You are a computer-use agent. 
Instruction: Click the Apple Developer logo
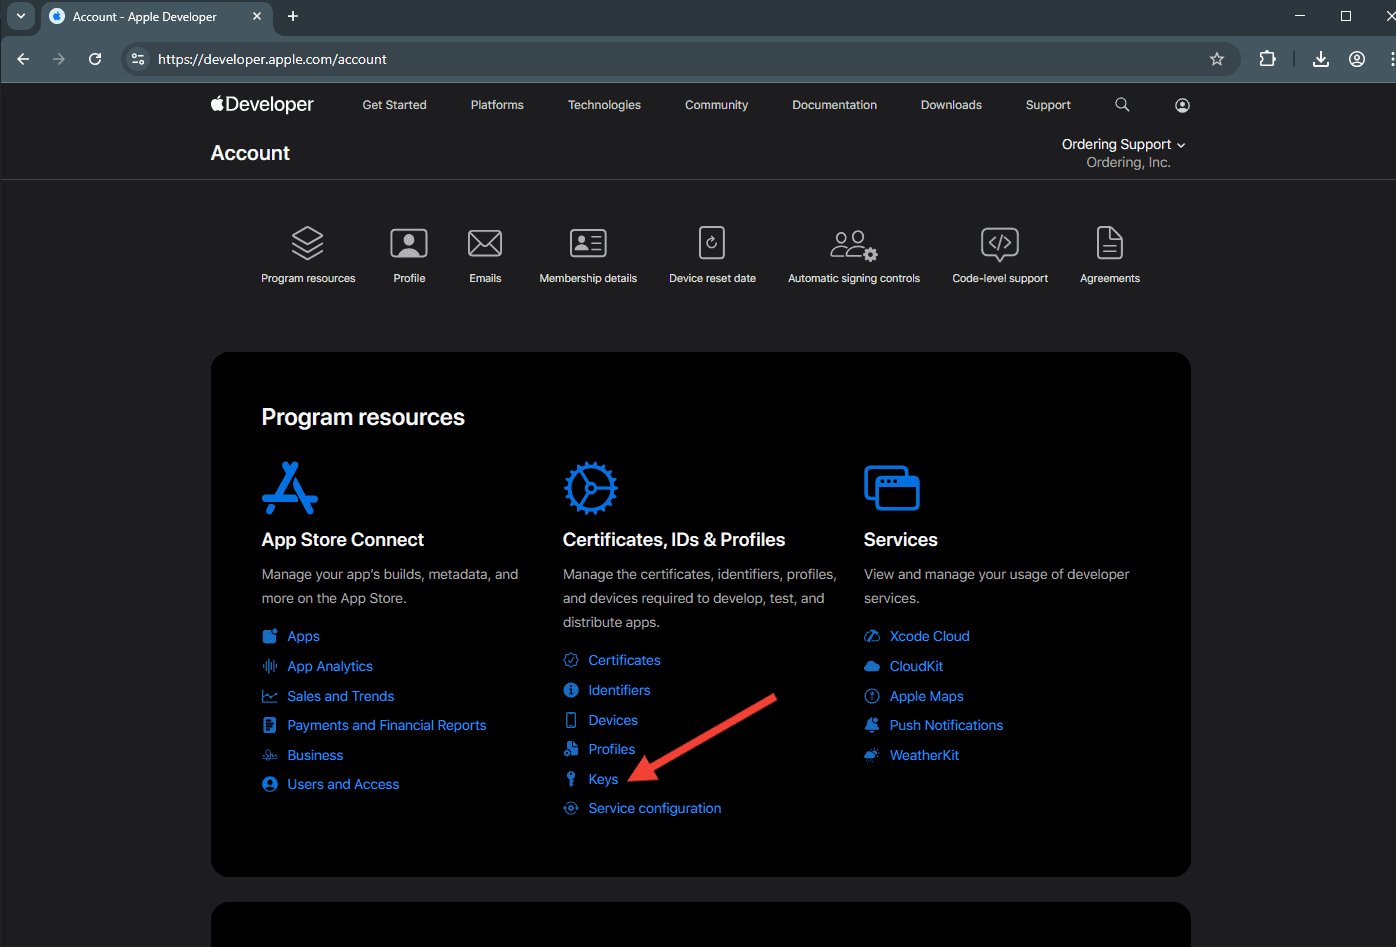(262, 104)
